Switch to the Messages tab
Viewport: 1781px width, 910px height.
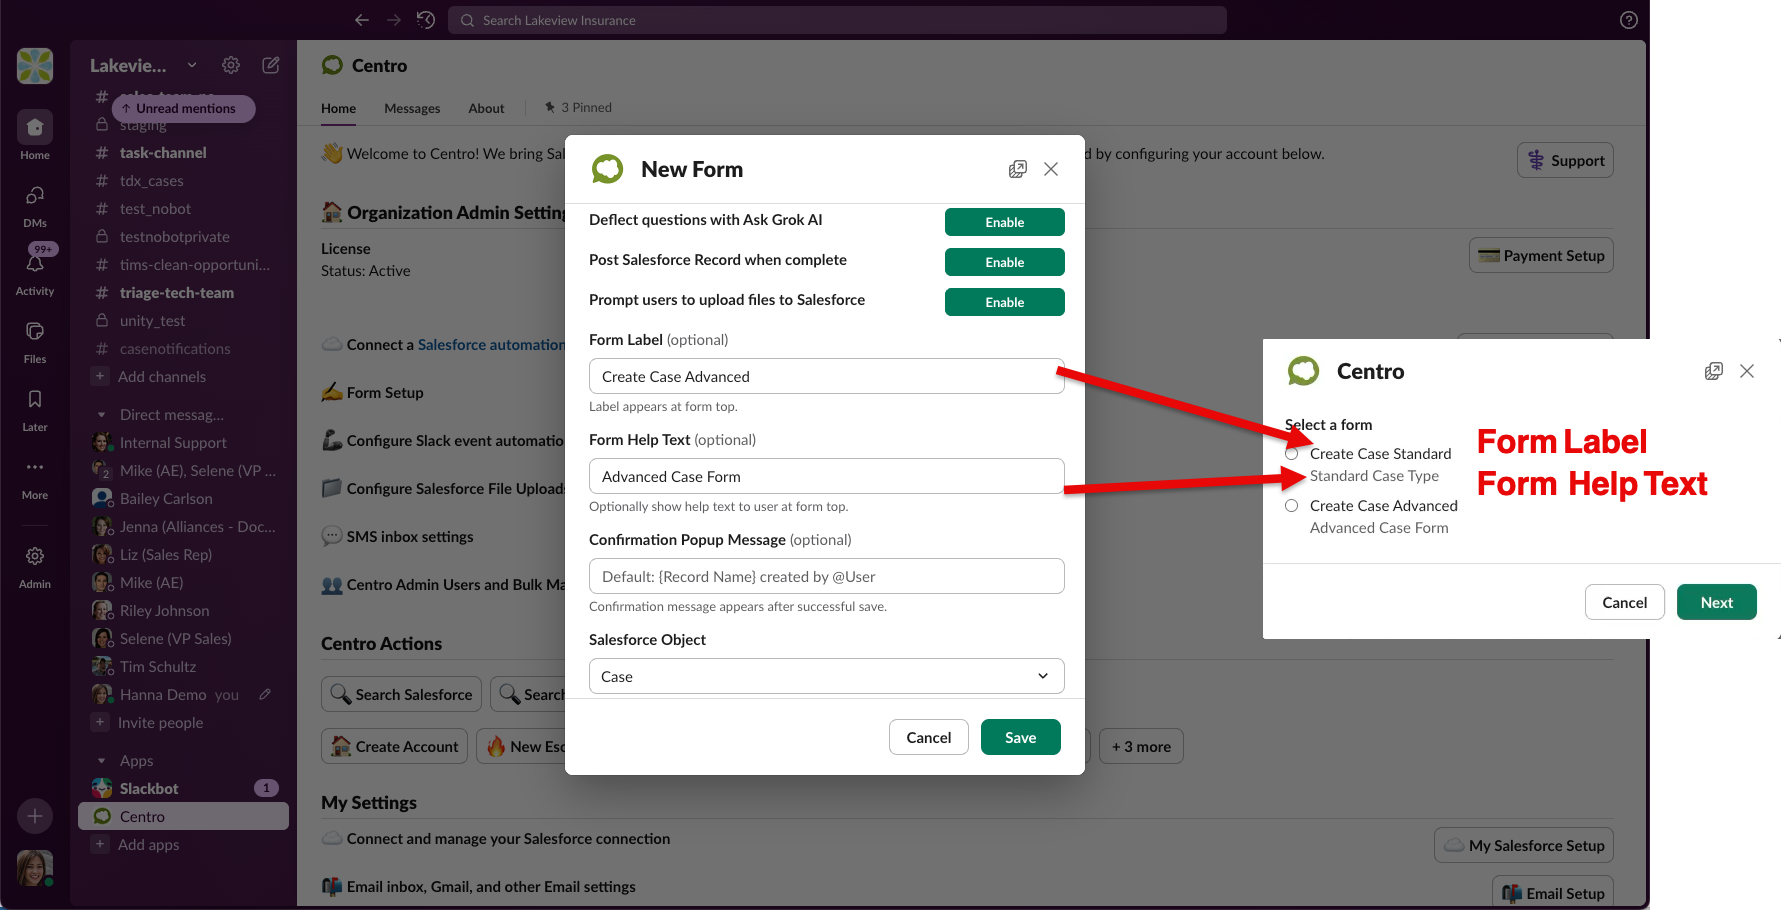tap(412, 108)
